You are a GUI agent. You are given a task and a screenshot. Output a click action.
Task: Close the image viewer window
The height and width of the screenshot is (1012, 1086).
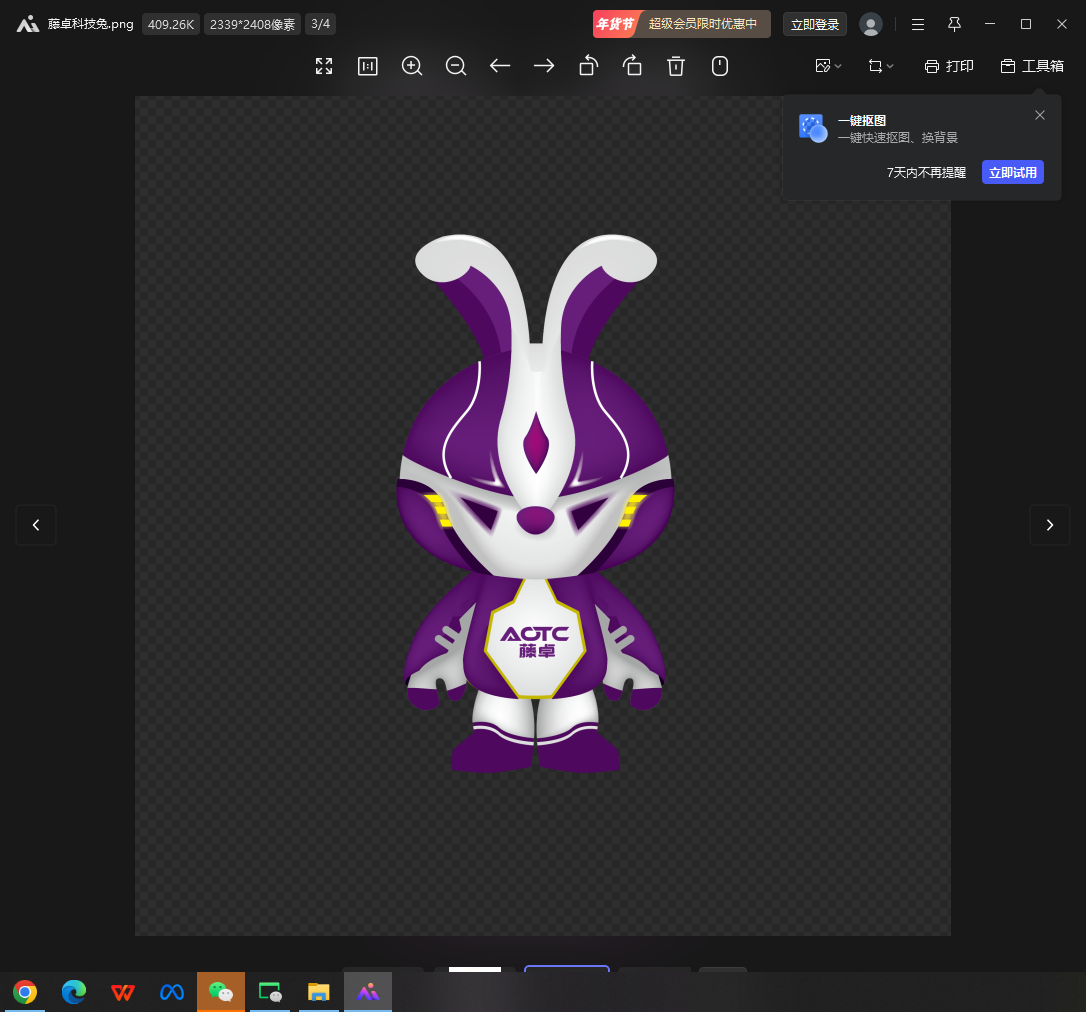1062,24
